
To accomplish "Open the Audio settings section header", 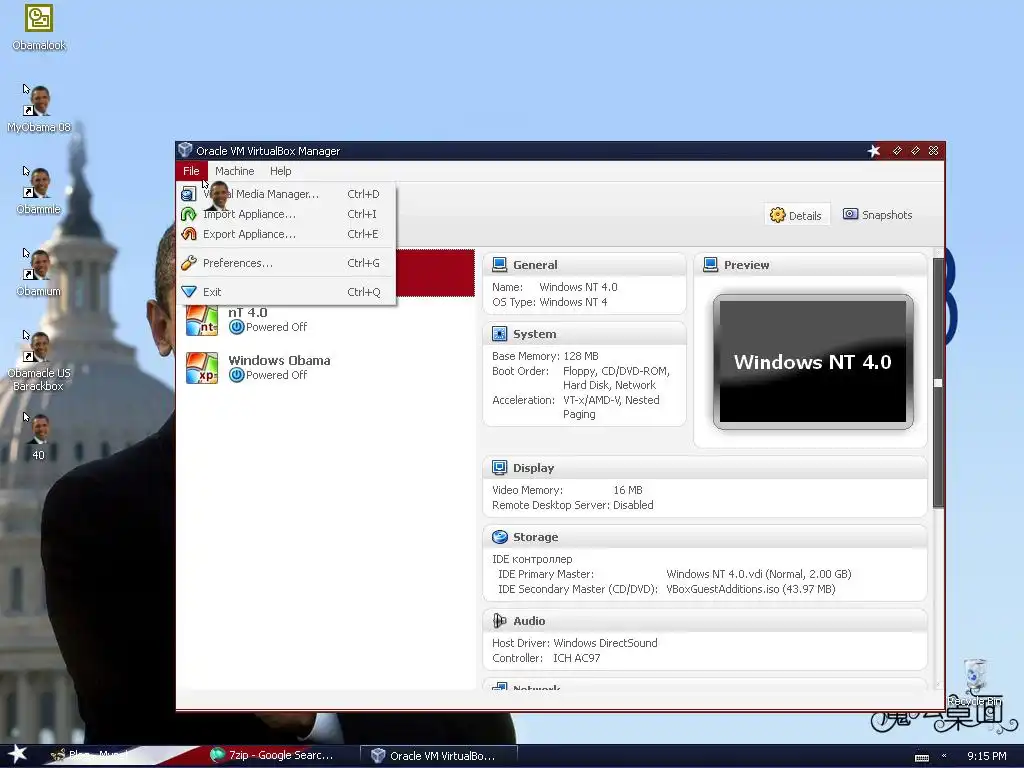I will [x=705, y=620].
